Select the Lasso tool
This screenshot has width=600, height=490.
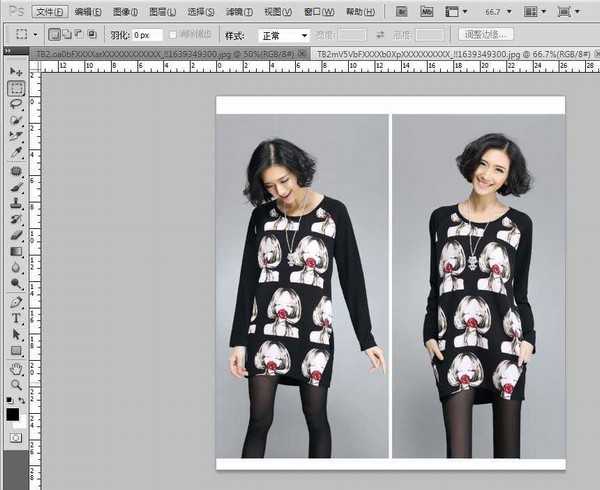(16, 104)
